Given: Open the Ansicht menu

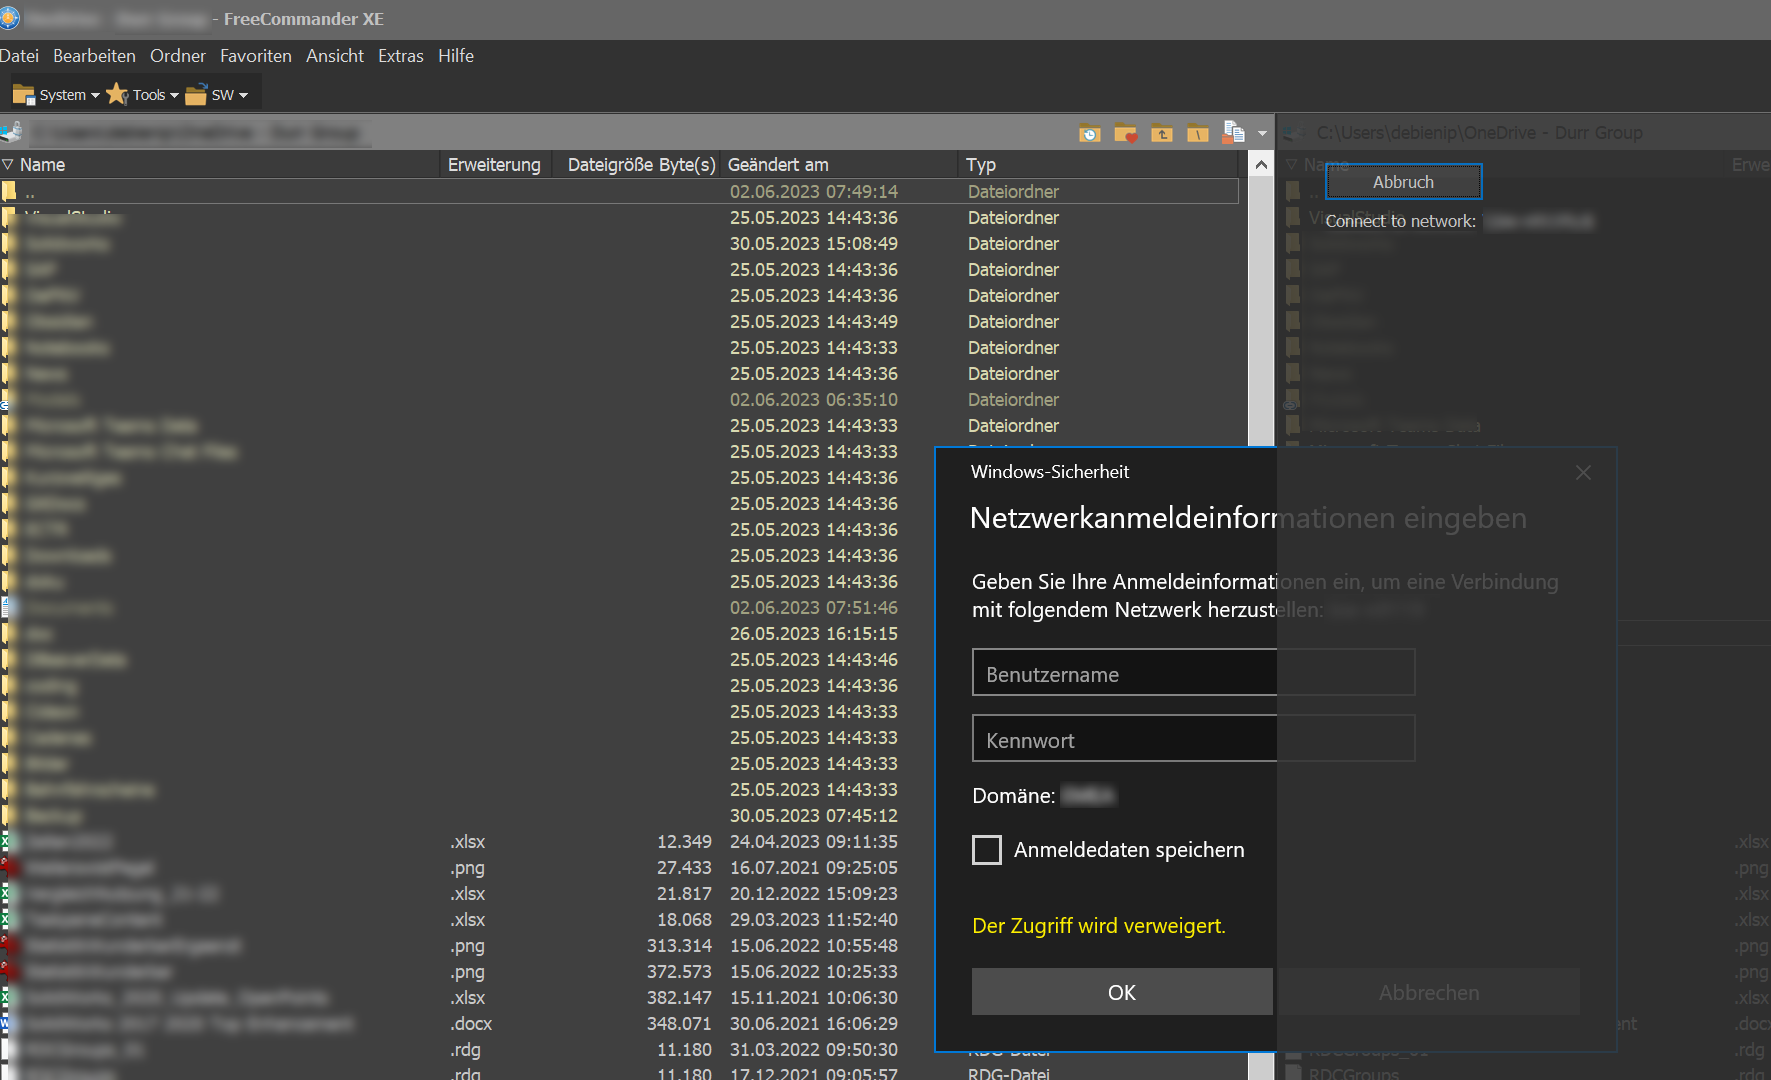Looking at the screenshot, I should [x=334, y=56].
